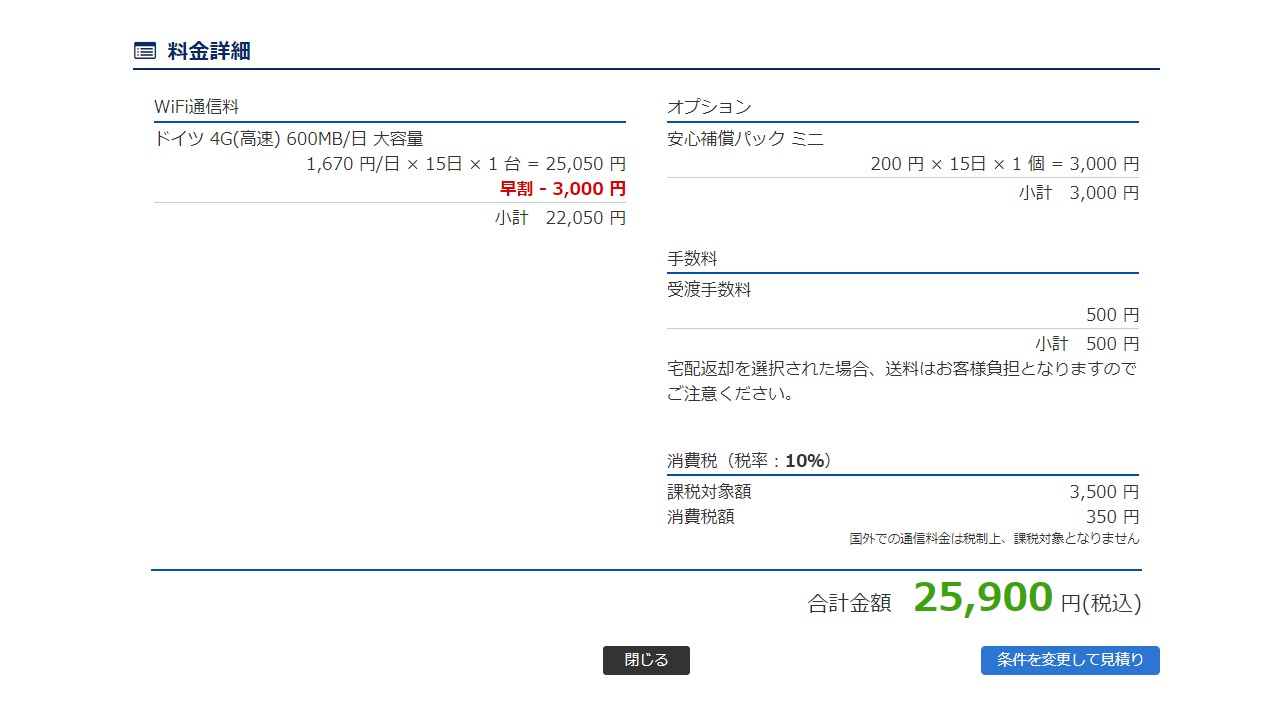Click the 1,670 円/日 × 15日 calculation line
The image size is (1280, 720).
pyautogui.click(x=466, y=164)
